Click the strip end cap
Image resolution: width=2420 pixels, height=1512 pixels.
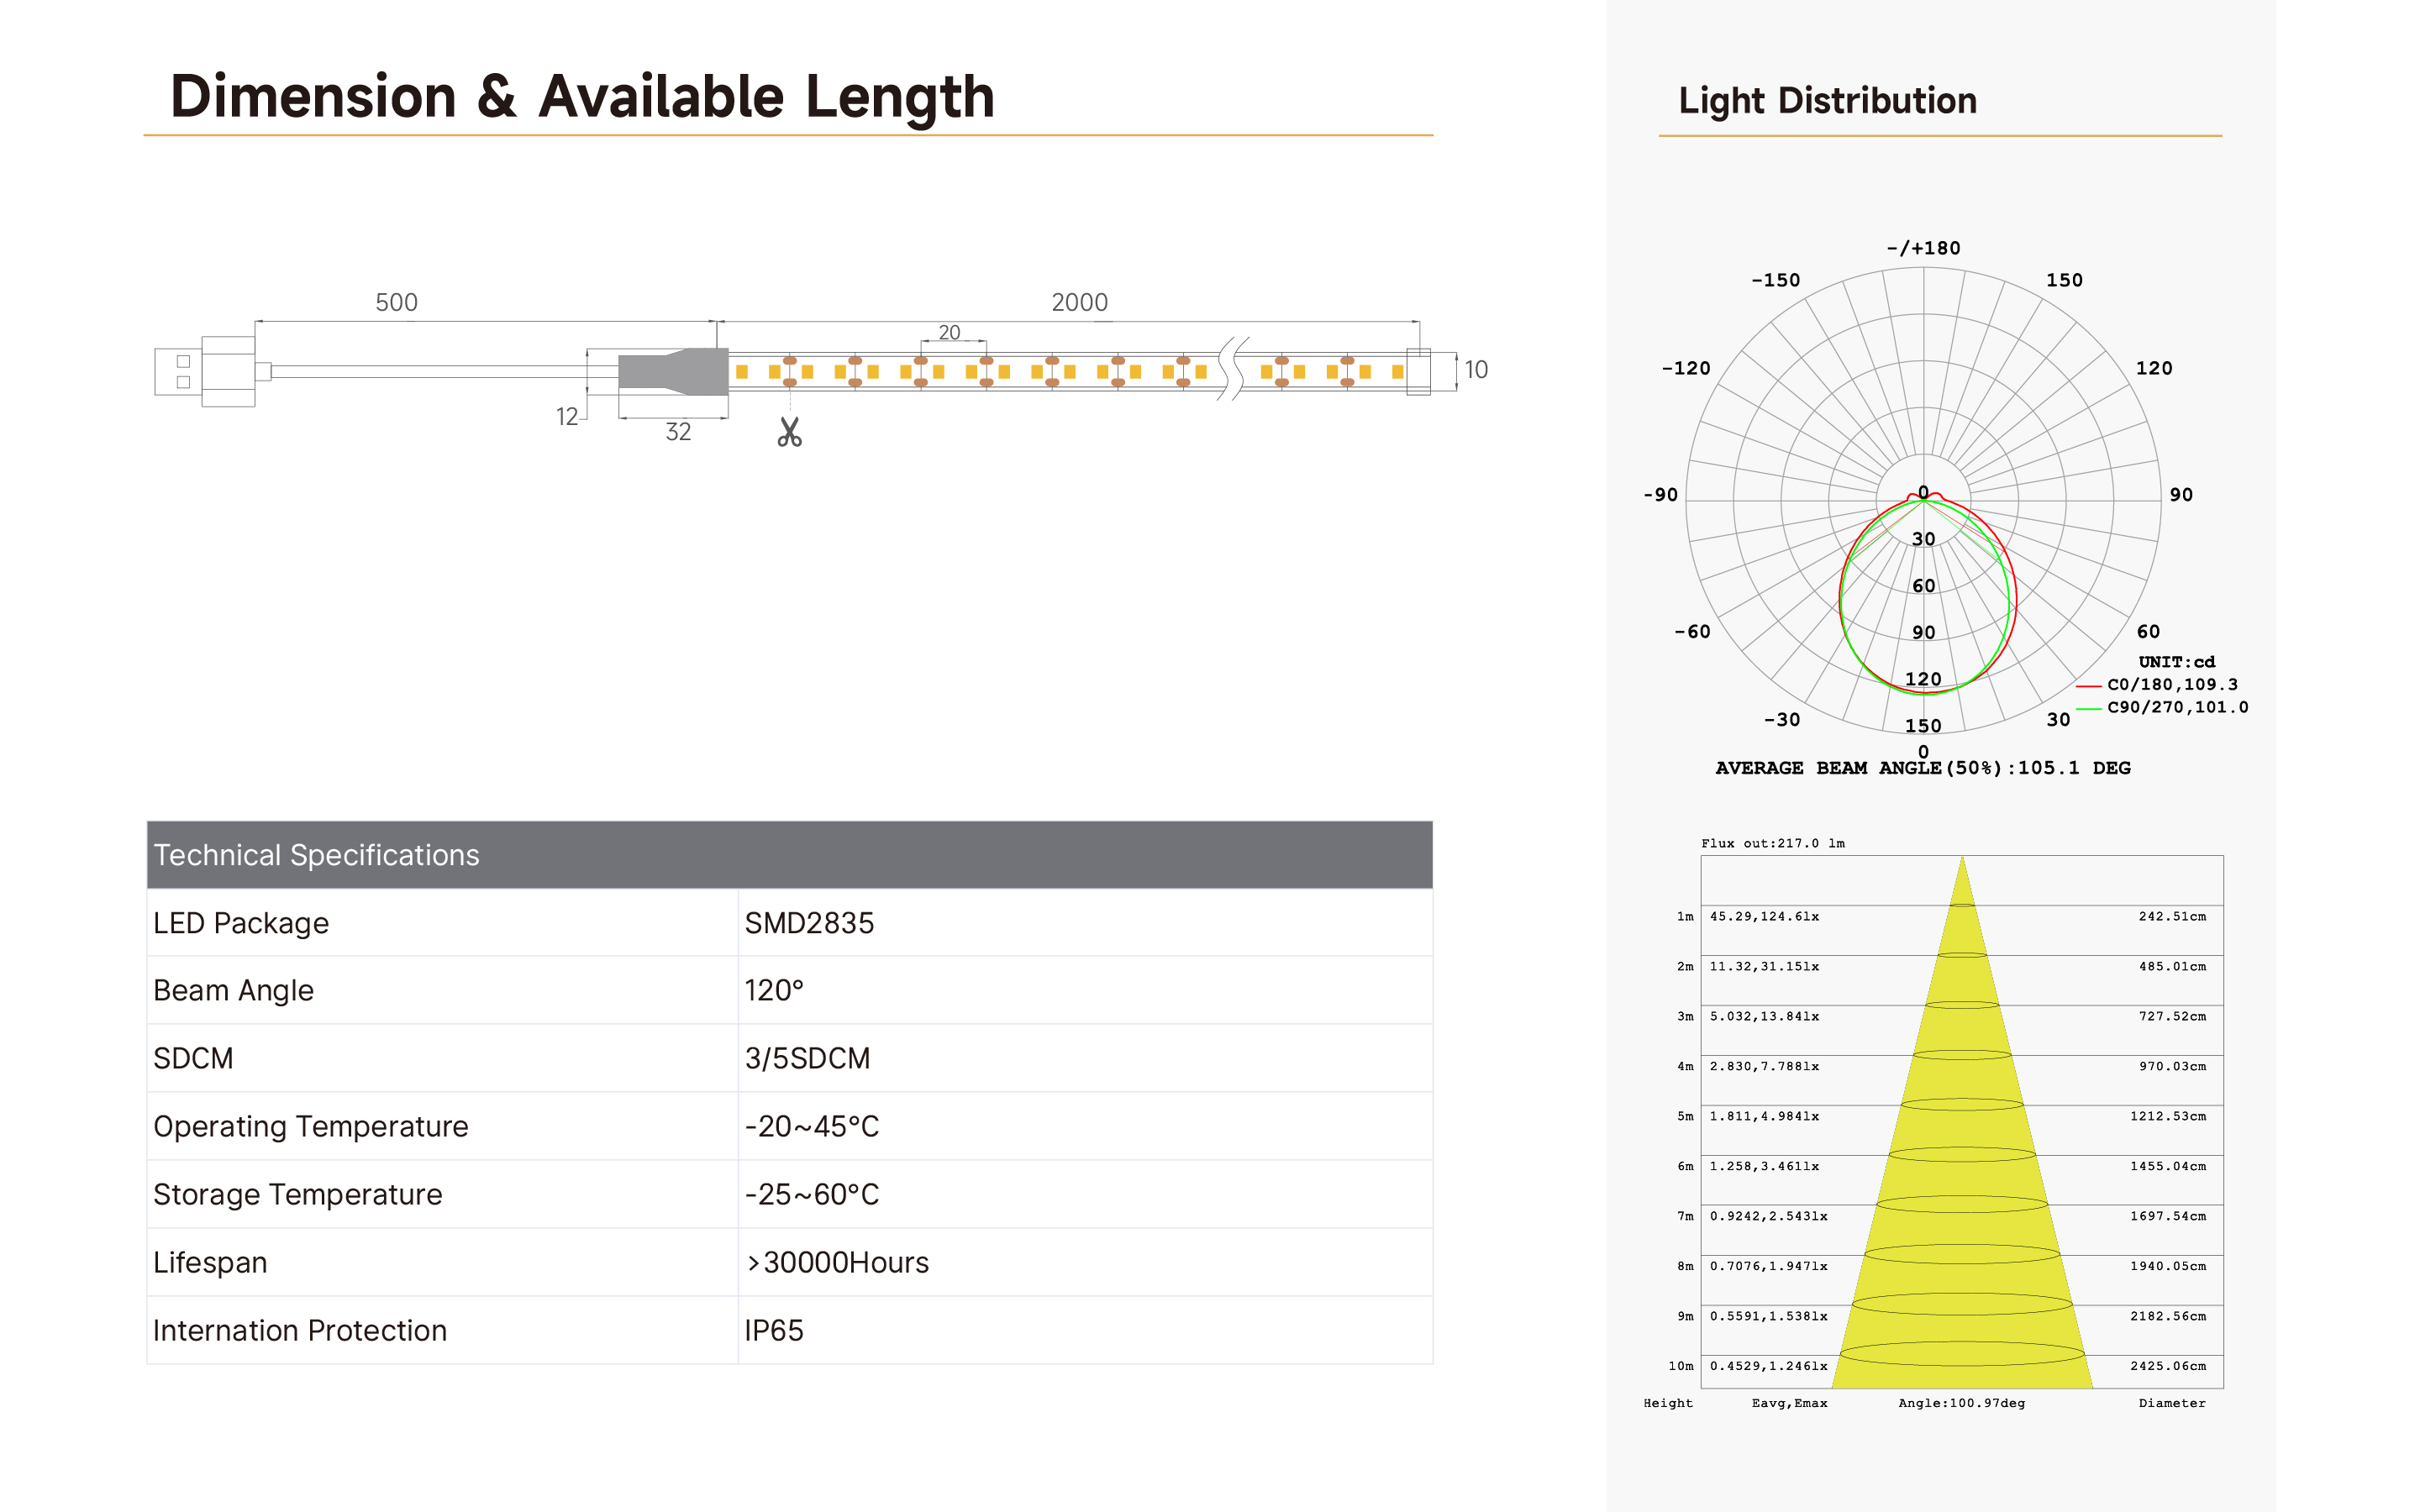click(1418, 371)
